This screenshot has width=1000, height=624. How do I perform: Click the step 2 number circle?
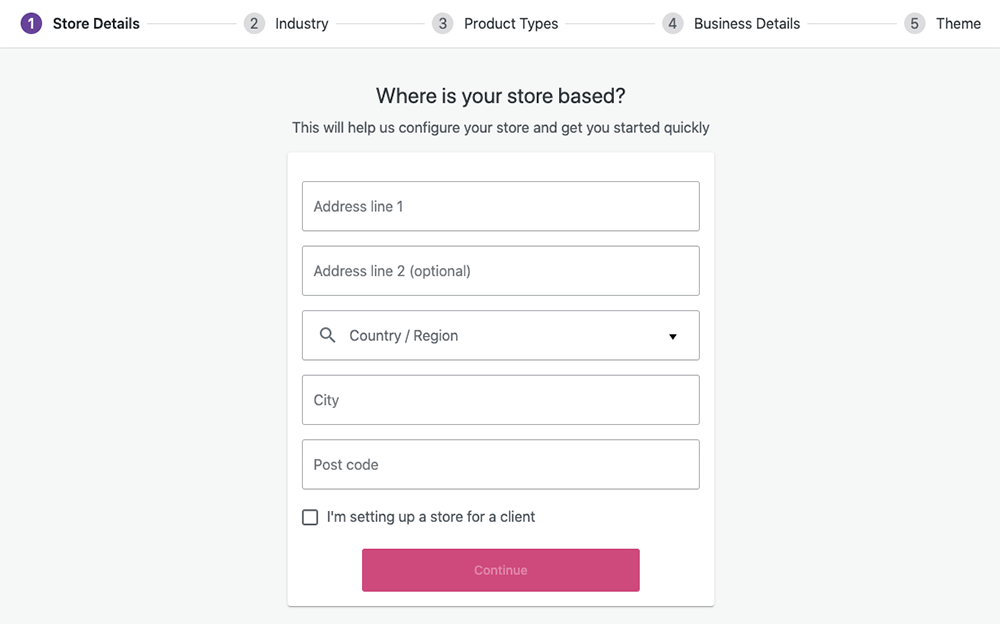(x=254, y=24)
